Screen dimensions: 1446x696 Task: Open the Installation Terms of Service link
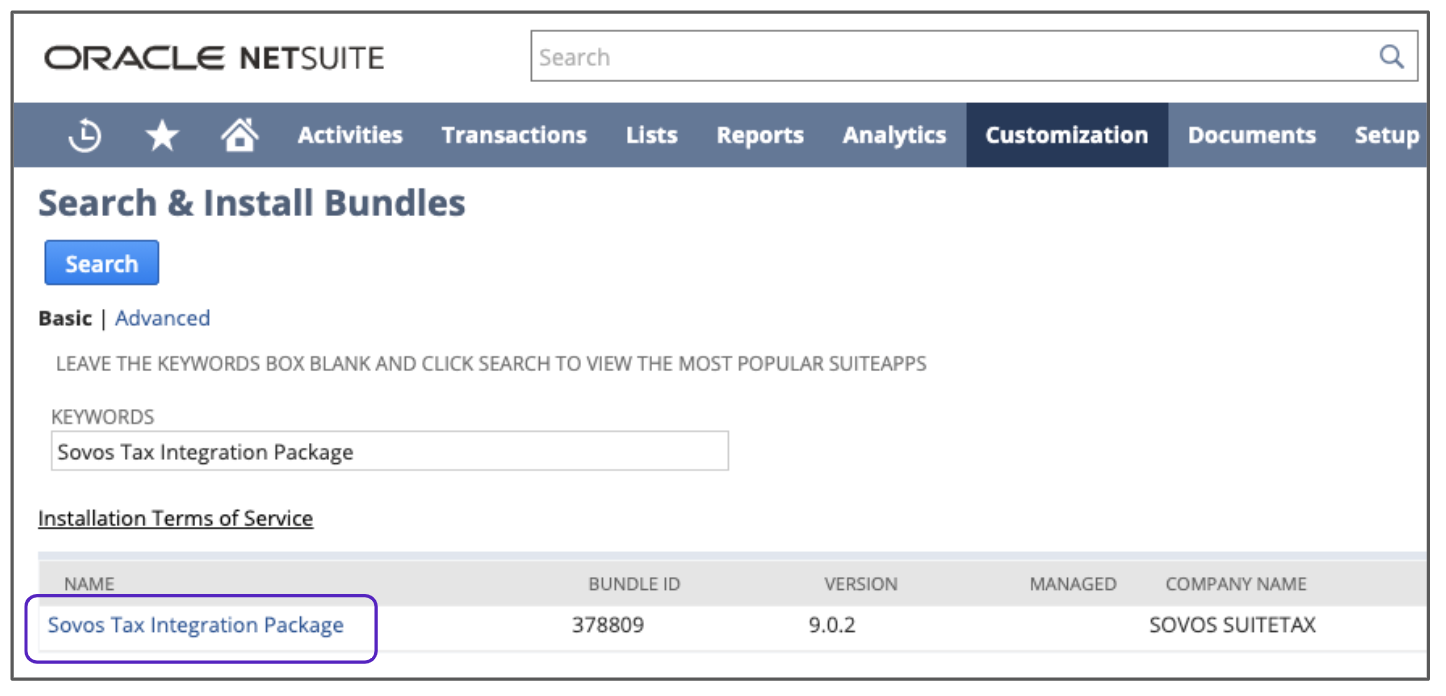coord(175,518)
